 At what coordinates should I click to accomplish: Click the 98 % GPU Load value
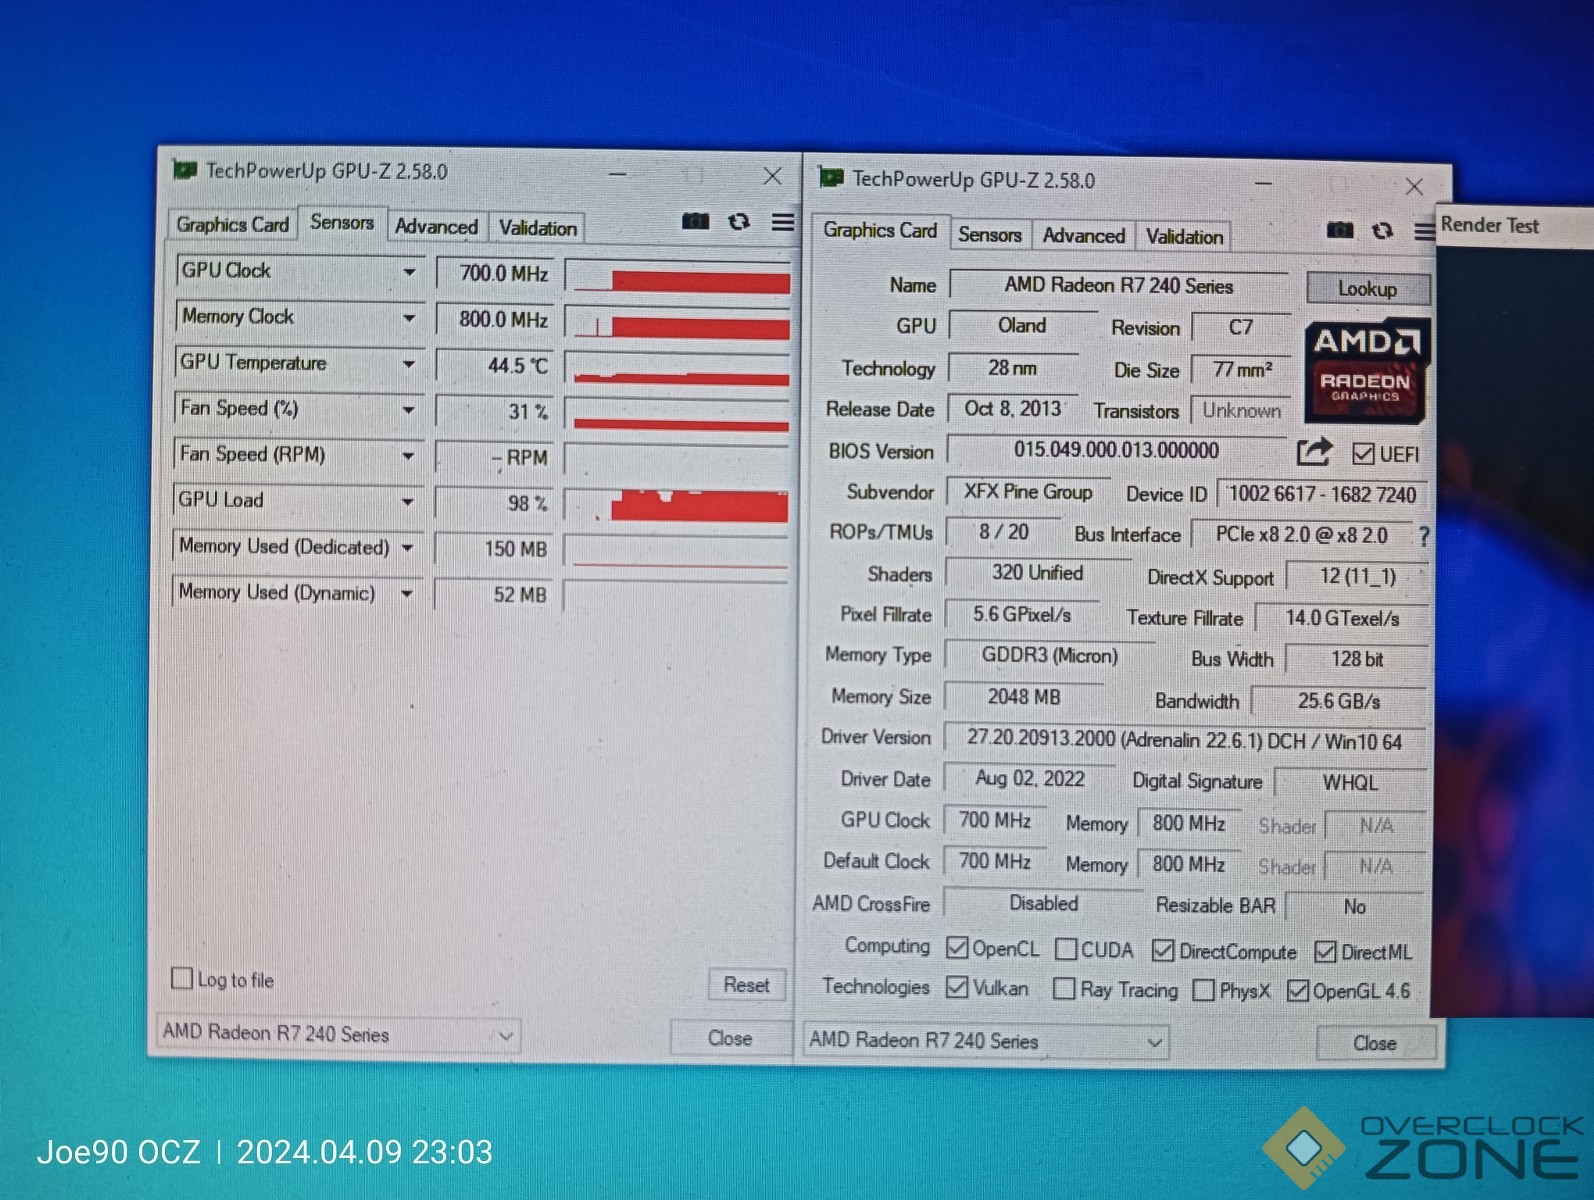pos(494,503)
